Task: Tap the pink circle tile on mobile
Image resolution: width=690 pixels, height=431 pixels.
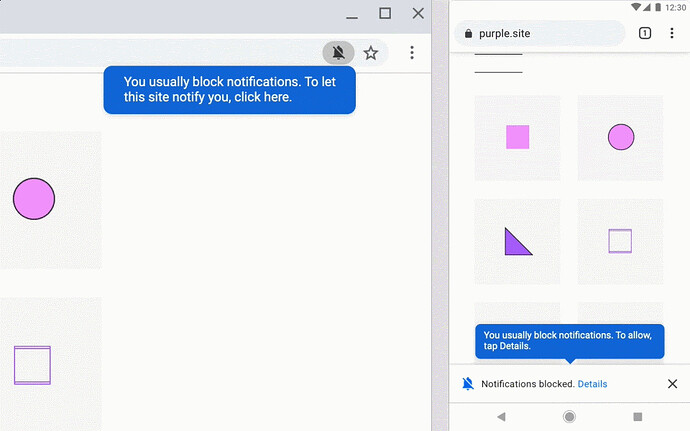Action: tap(621, 137)
